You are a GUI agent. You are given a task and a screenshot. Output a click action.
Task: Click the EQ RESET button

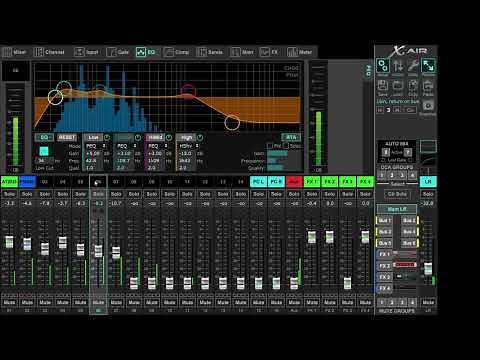coord(67,137)
